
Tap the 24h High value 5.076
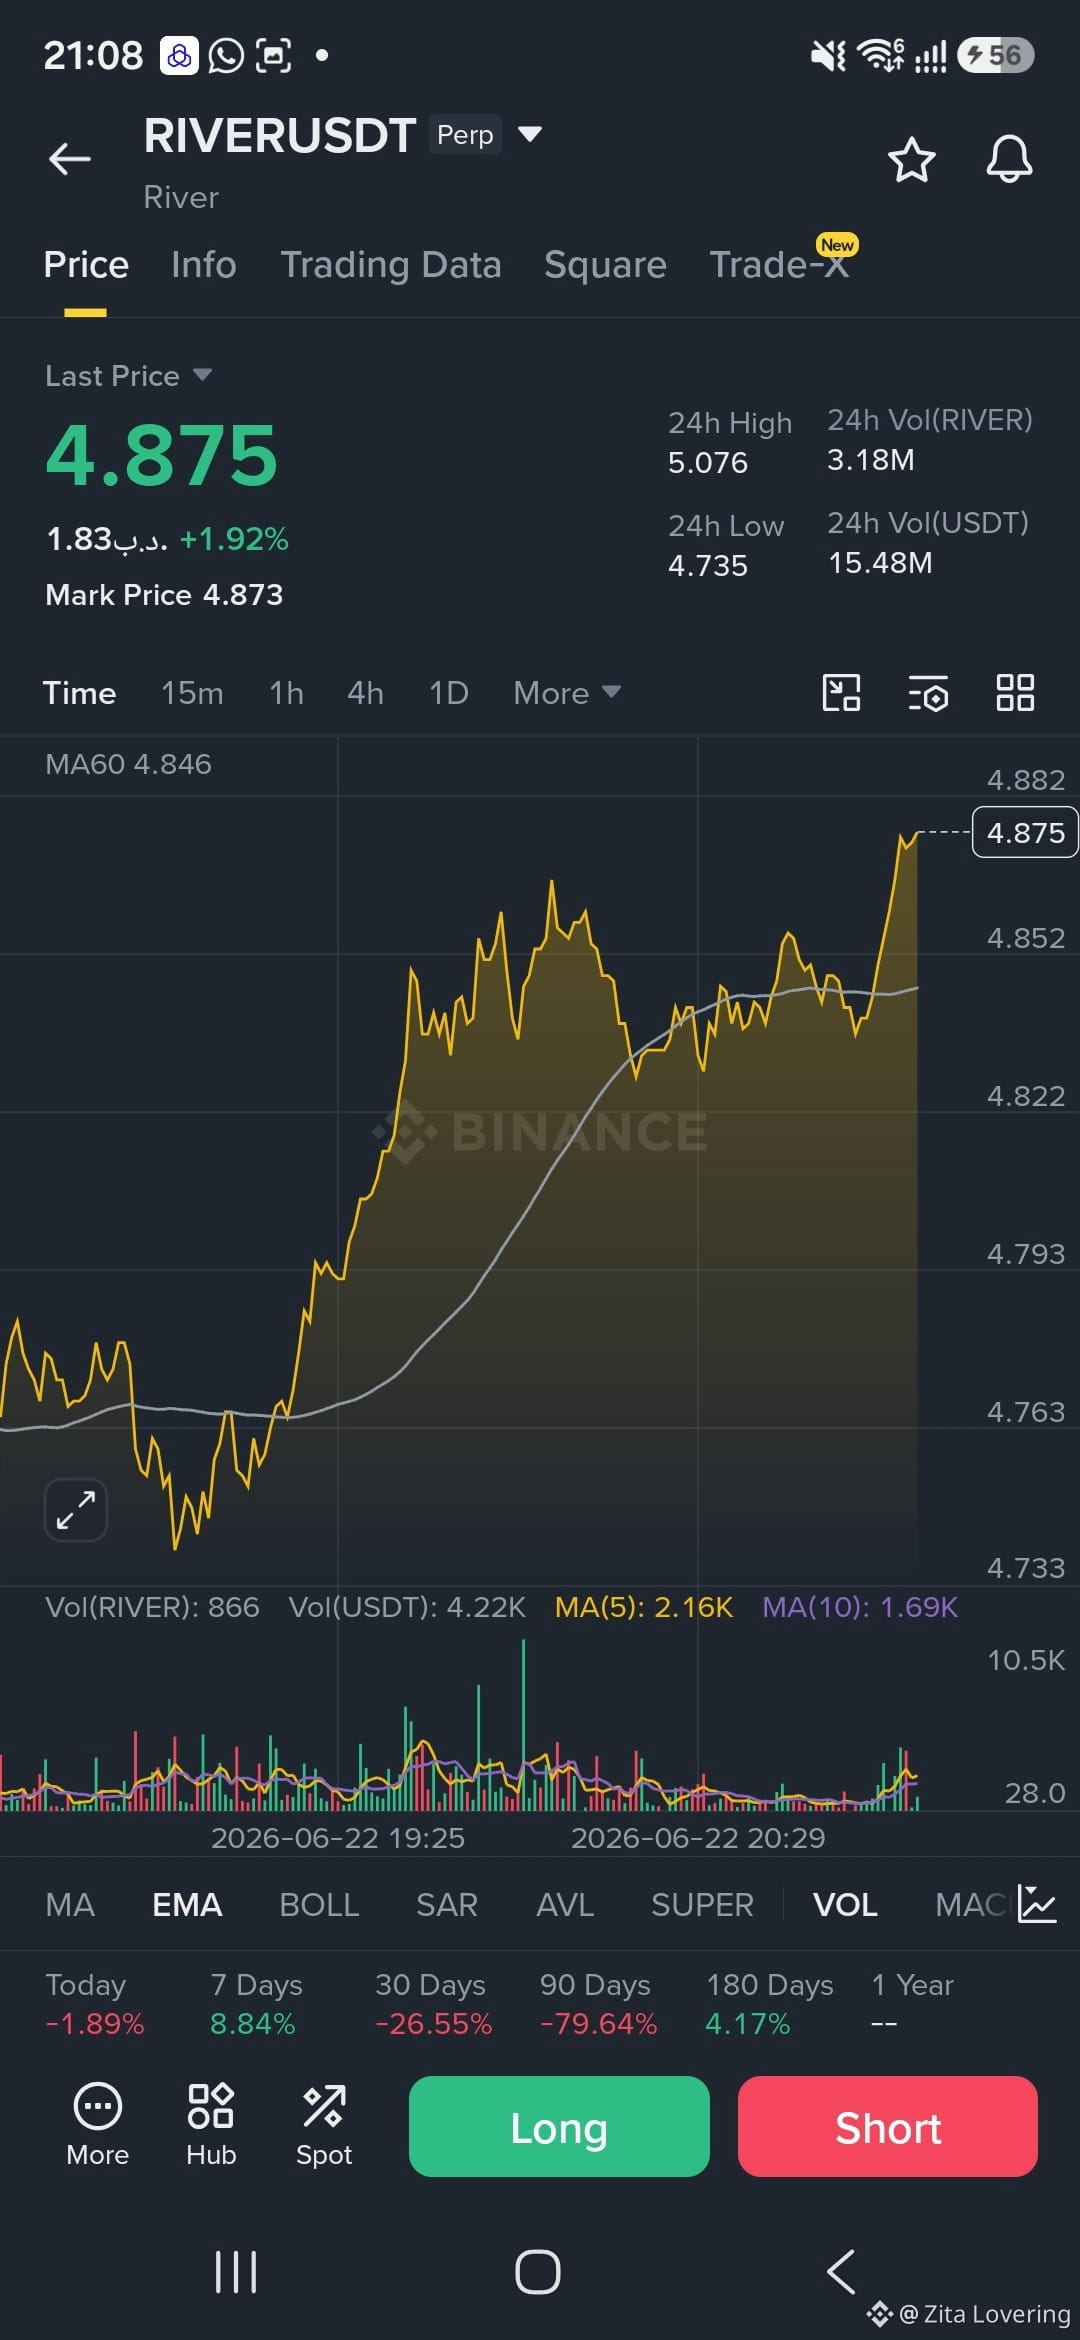click(x=708, y=463)
